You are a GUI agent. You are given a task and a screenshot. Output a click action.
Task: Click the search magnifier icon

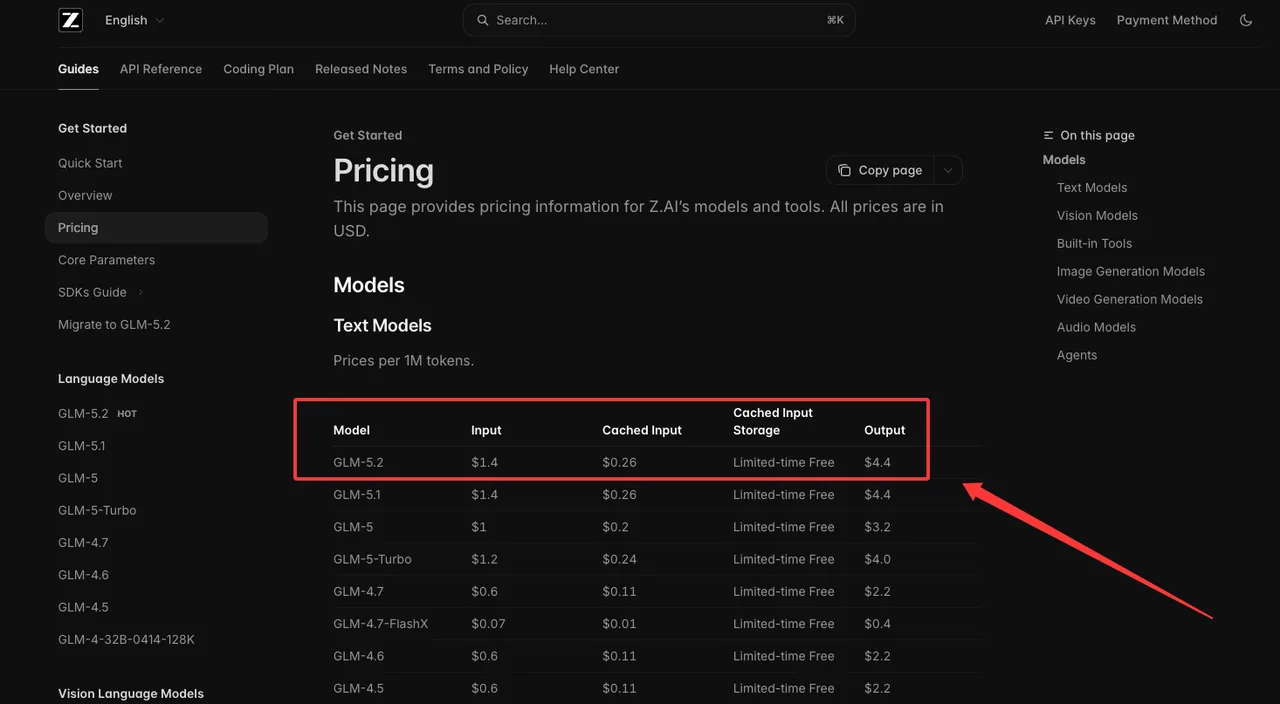point(483,20)
